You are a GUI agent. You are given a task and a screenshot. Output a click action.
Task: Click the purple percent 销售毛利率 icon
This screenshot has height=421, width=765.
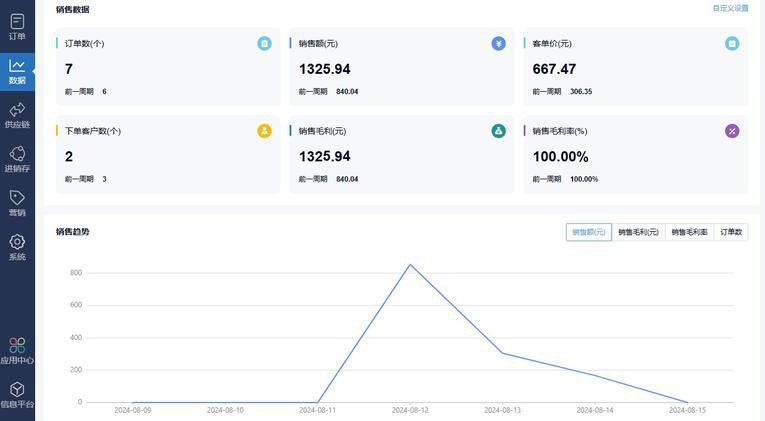[732, 131]
